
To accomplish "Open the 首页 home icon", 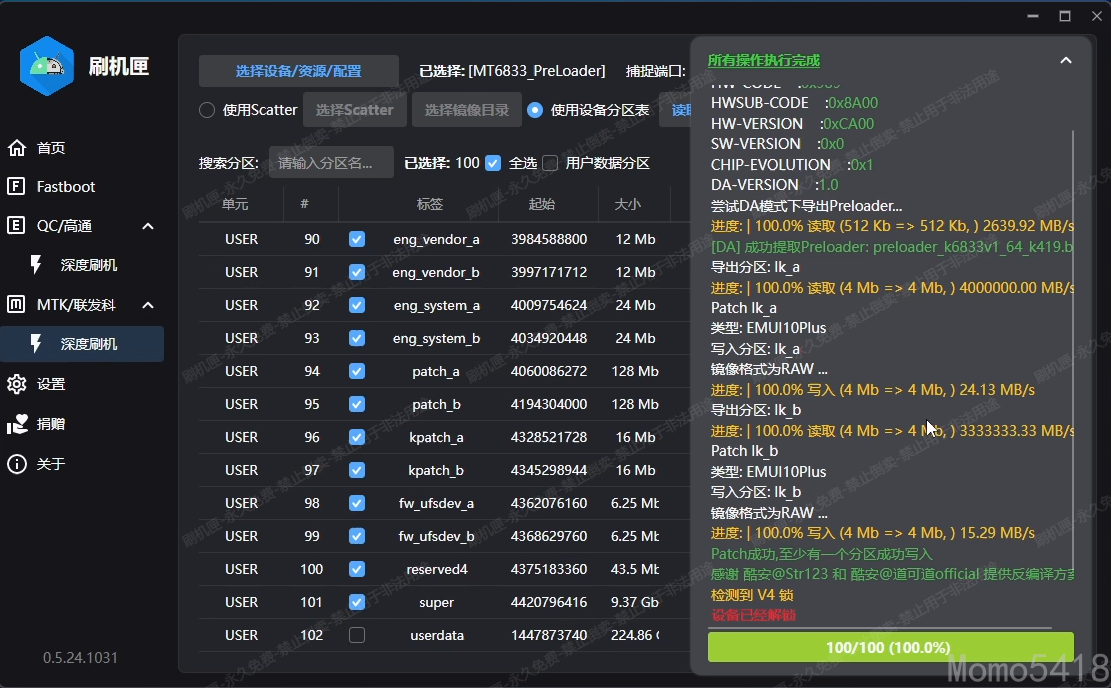I will [x=17, y=148].
